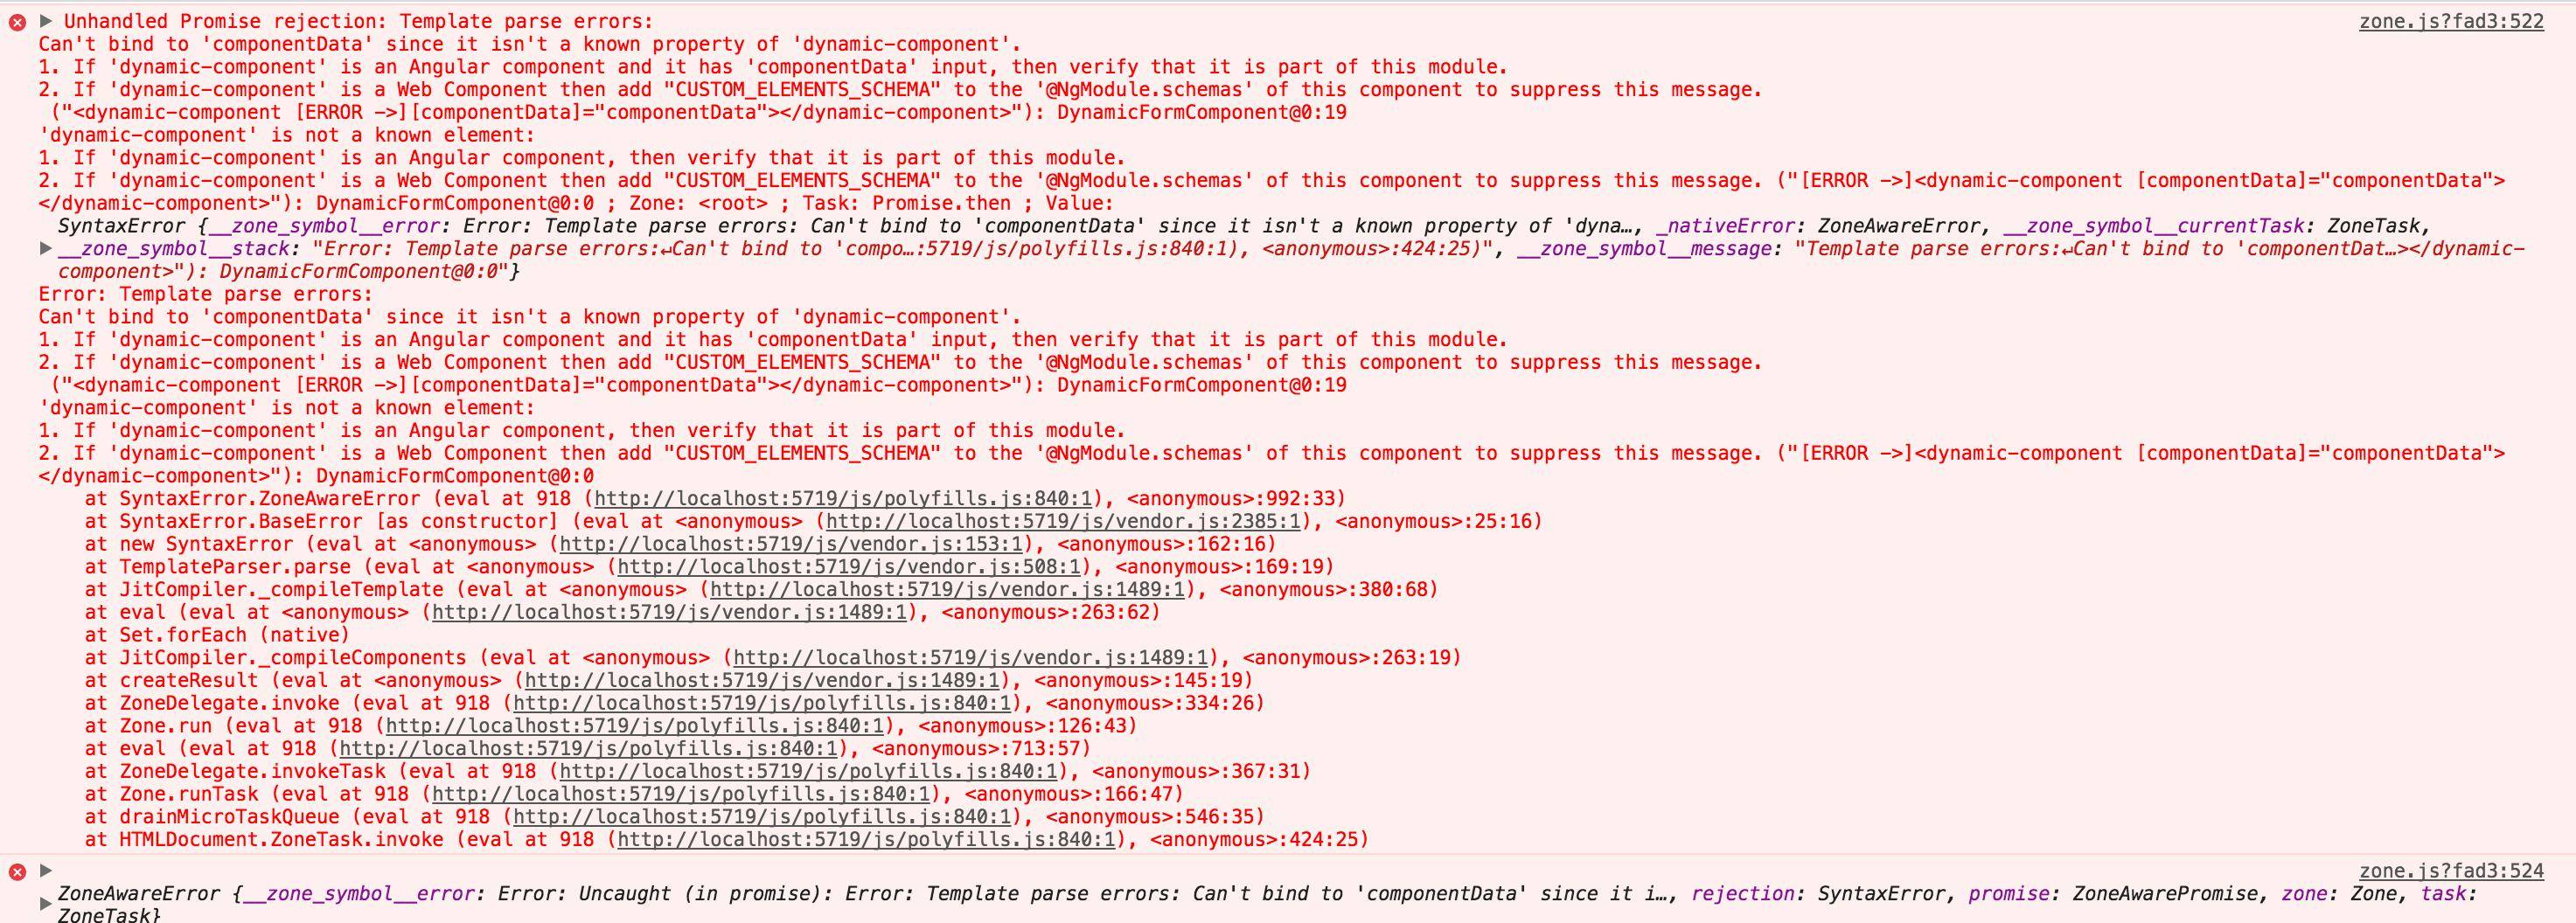This screenshot has width=2576, height=923.
Task: Open vendor.js:508:1 link in TemplateParser.parse frame
Action: (x=849, y=567)
